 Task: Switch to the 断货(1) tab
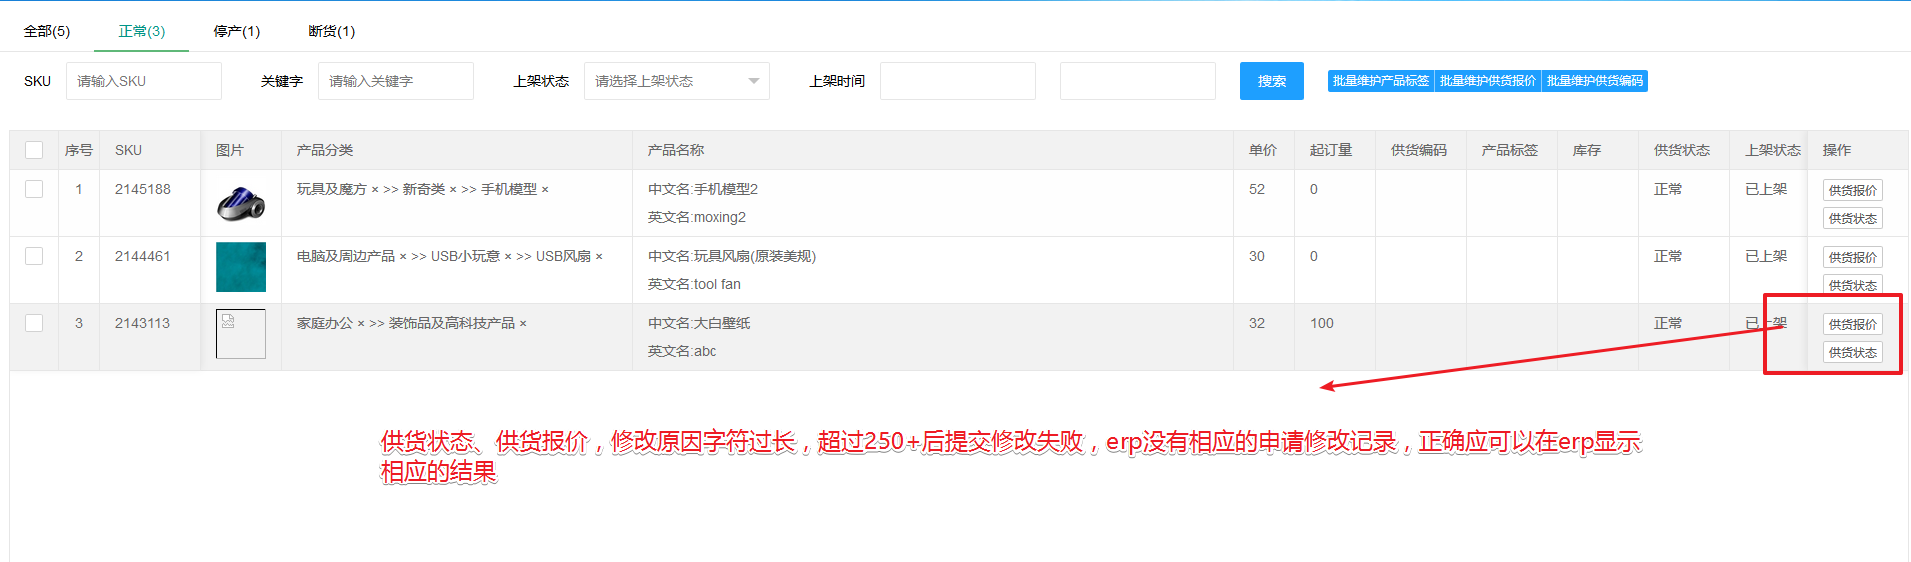tap(332, 31)
